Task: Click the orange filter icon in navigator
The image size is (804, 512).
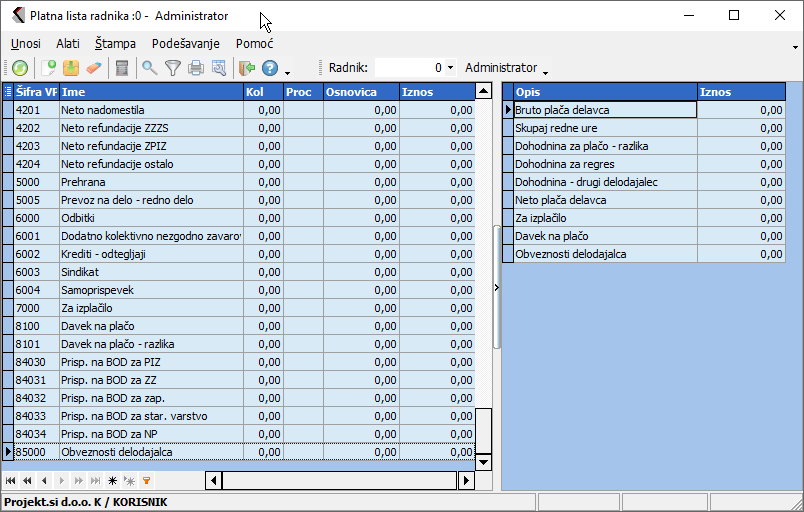Action: pos(147,481)
